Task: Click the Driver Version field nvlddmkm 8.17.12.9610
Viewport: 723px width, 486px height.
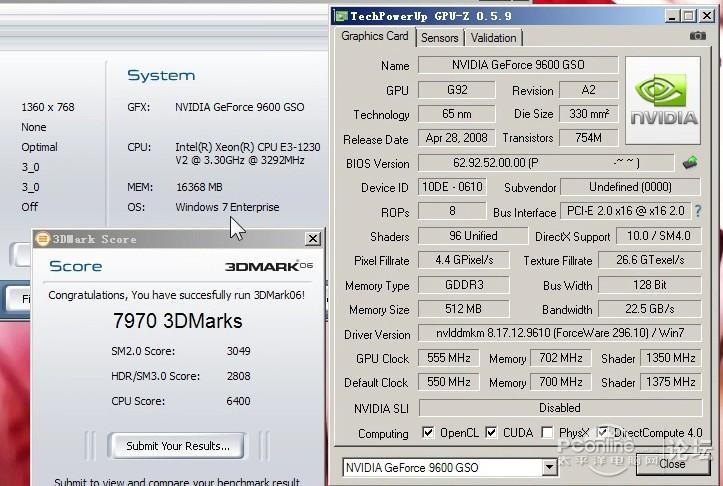Action: 560,332
